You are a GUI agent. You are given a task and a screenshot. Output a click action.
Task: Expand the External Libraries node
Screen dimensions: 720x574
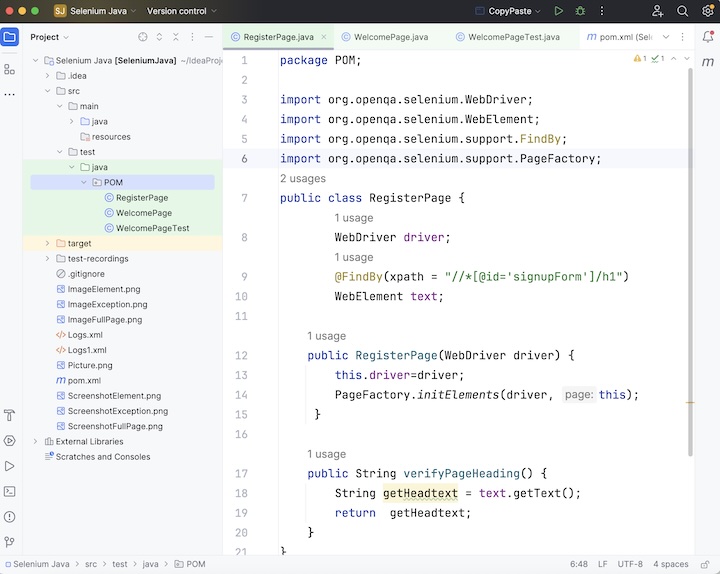click(36, 441)
